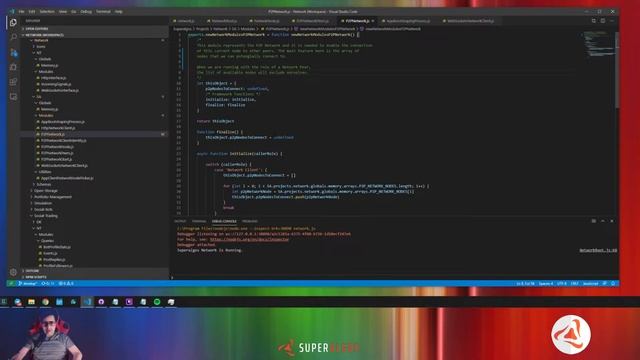Switch to Visual Studio Code in the taskbar

[x=87, y=302]
